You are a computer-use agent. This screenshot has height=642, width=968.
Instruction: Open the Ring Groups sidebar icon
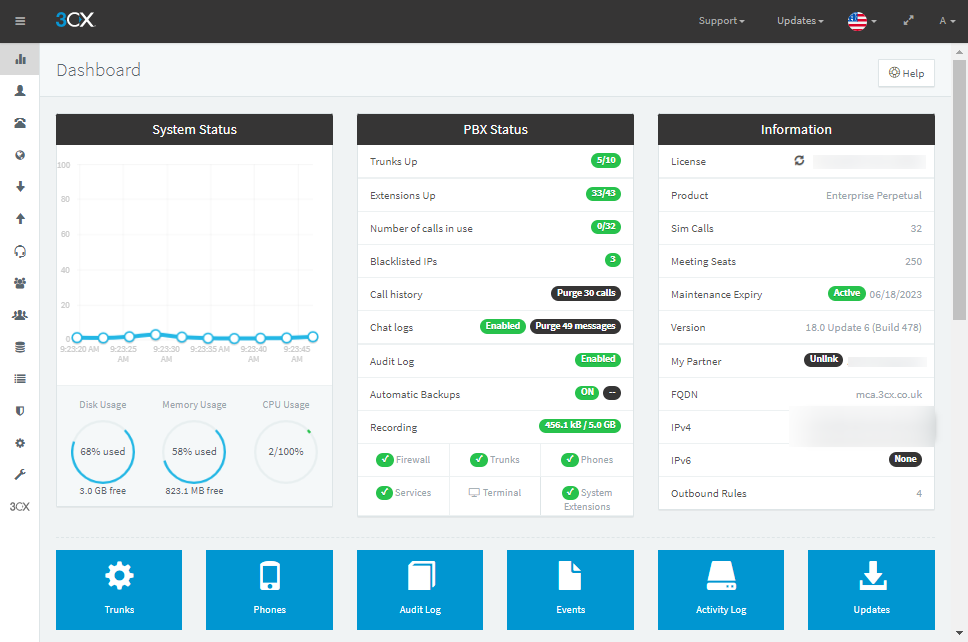coord(20,283)
